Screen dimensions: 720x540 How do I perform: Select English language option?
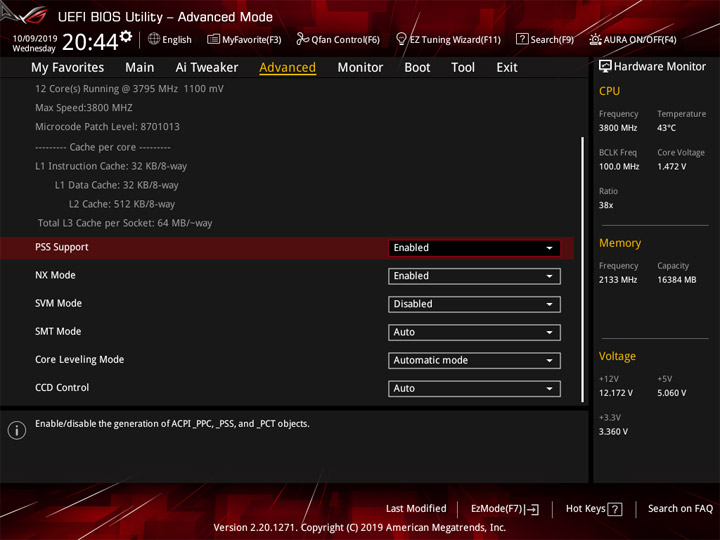(177, 40)
